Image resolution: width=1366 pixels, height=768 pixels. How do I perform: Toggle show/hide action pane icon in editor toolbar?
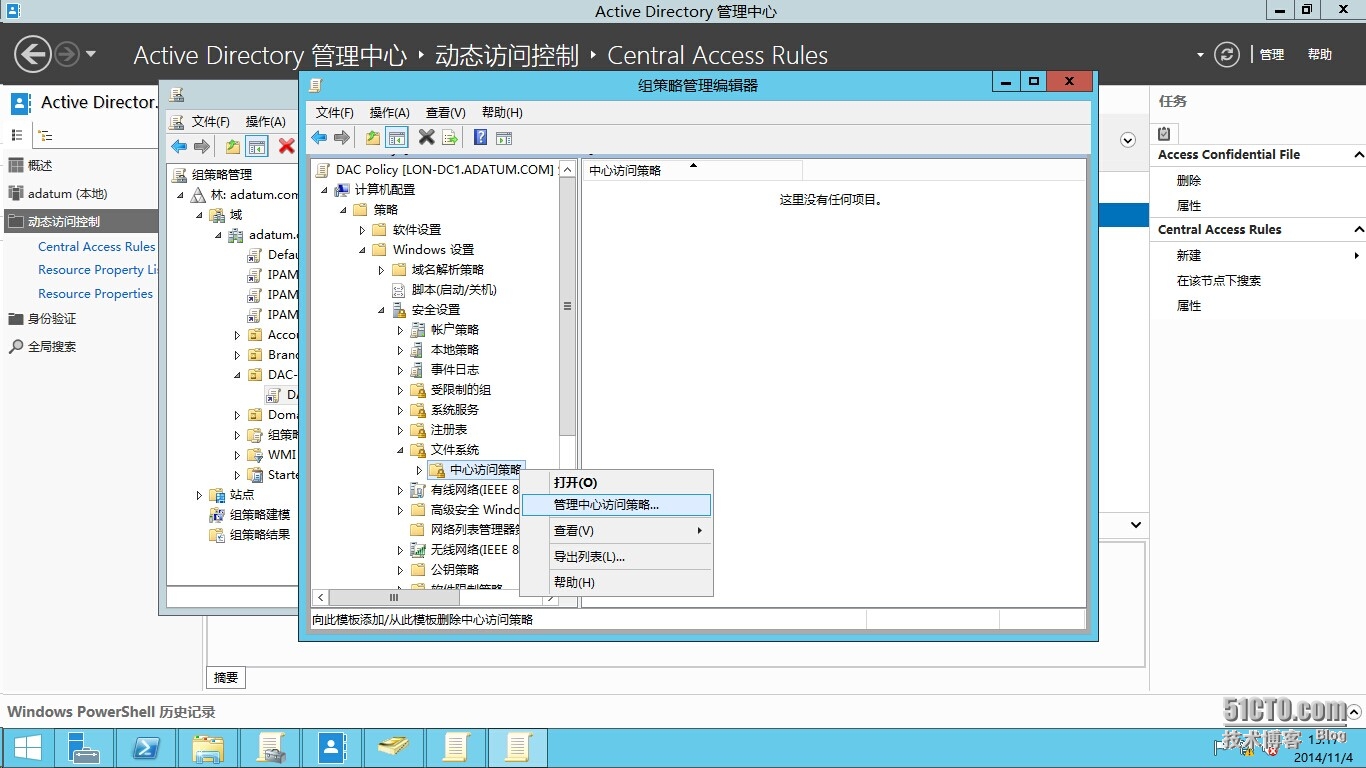pos(504,138)
